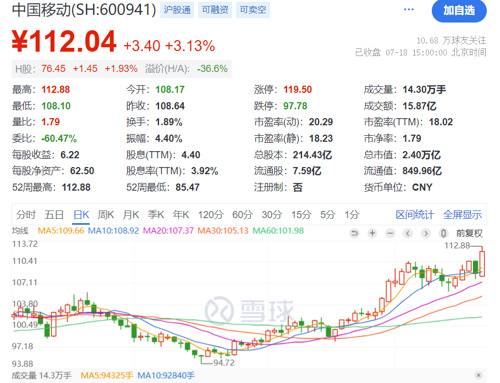The width and height of the screenshot is (500, 383).
Task: Switch to the 分时 chart tab
Action: tap(26, 215)
